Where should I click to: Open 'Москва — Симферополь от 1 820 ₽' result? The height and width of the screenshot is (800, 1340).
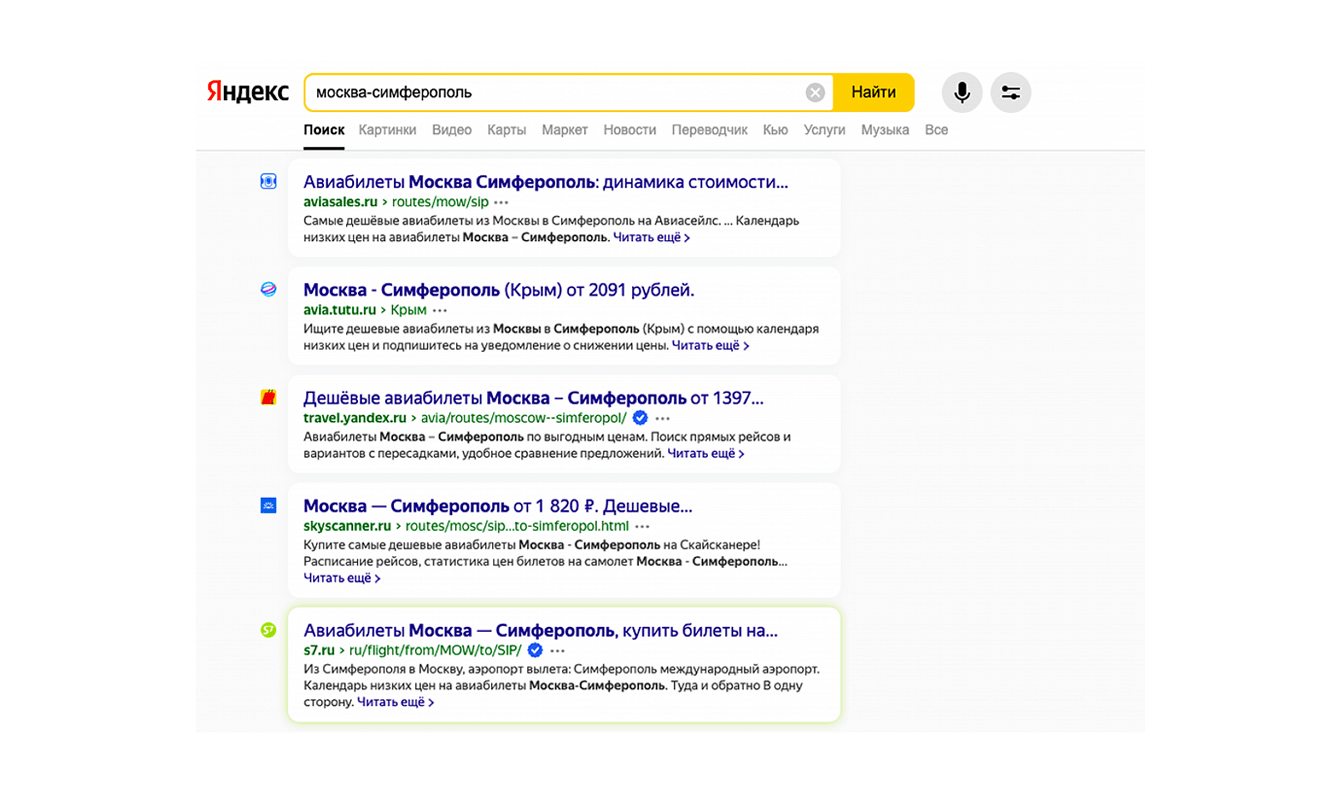pos(498,506)
